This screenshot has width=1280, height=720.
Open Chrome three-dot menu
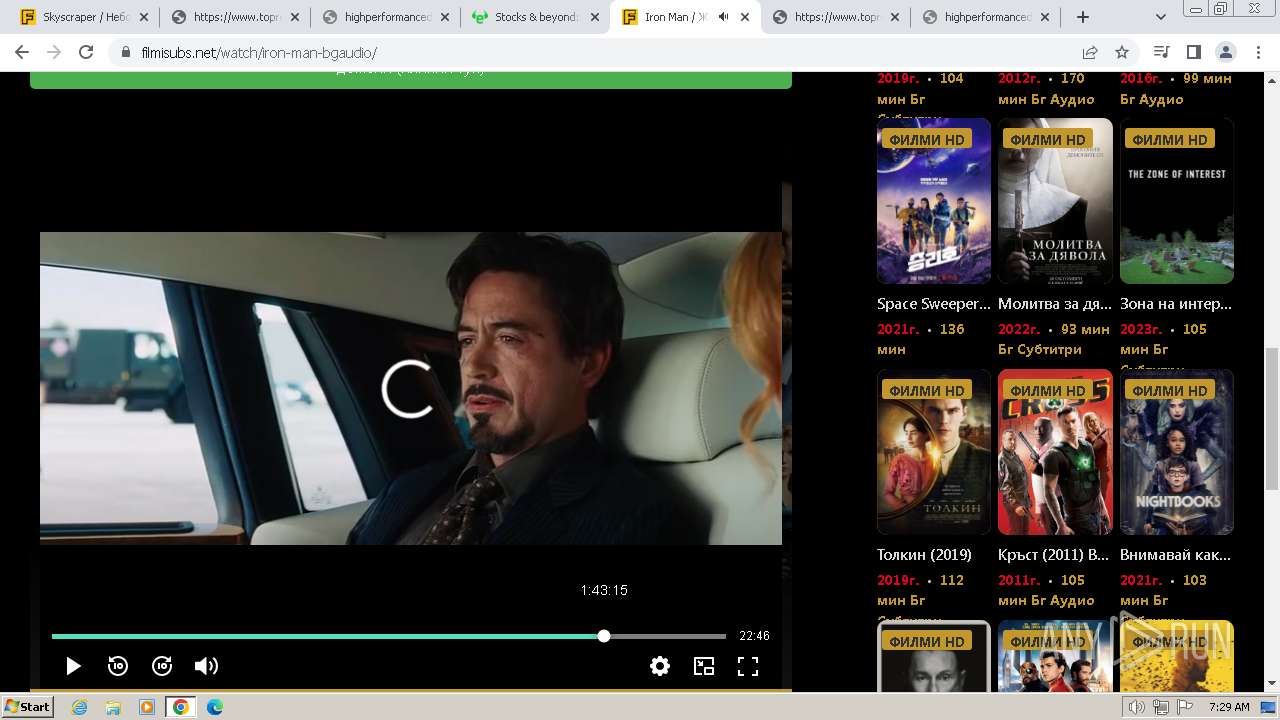(x=1257, y=52)
